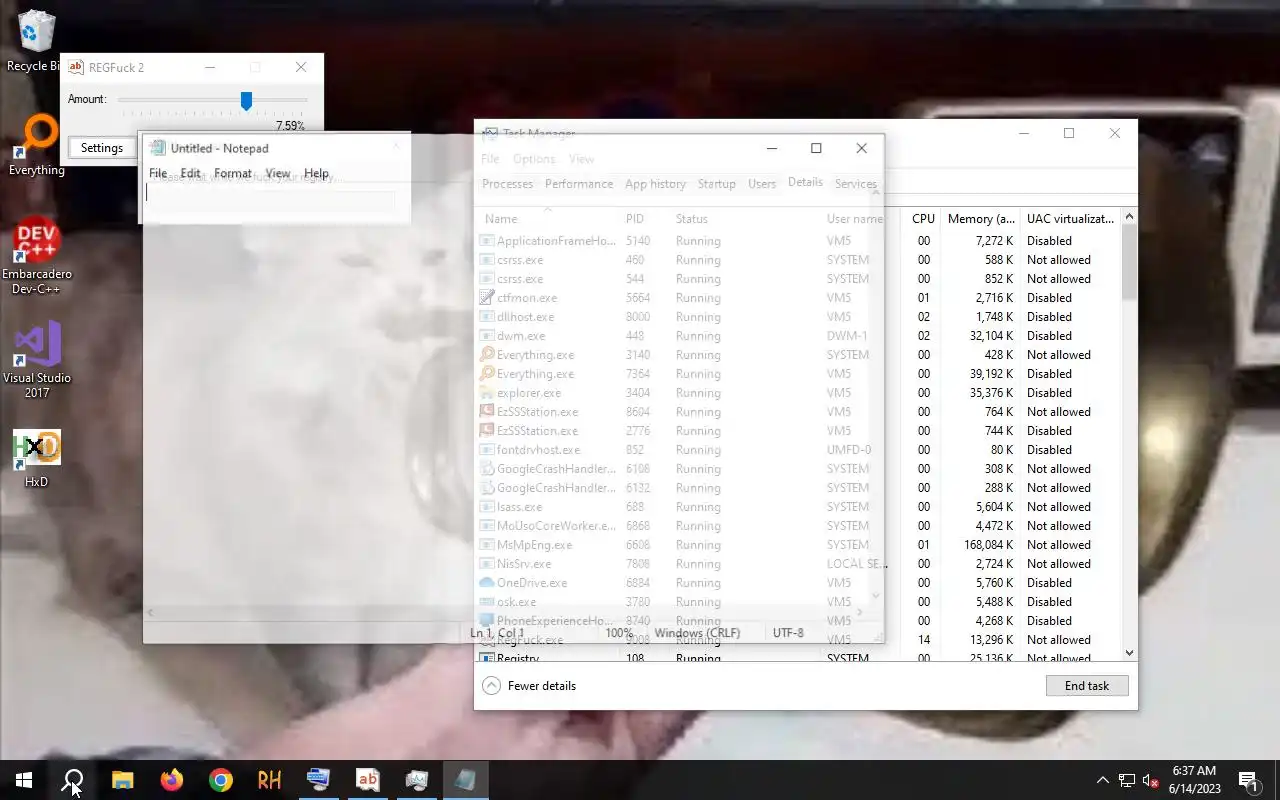The image size is (1280, 800).
Task: Switch to Notepad via its taskbar icon
Action: [465, 780]
